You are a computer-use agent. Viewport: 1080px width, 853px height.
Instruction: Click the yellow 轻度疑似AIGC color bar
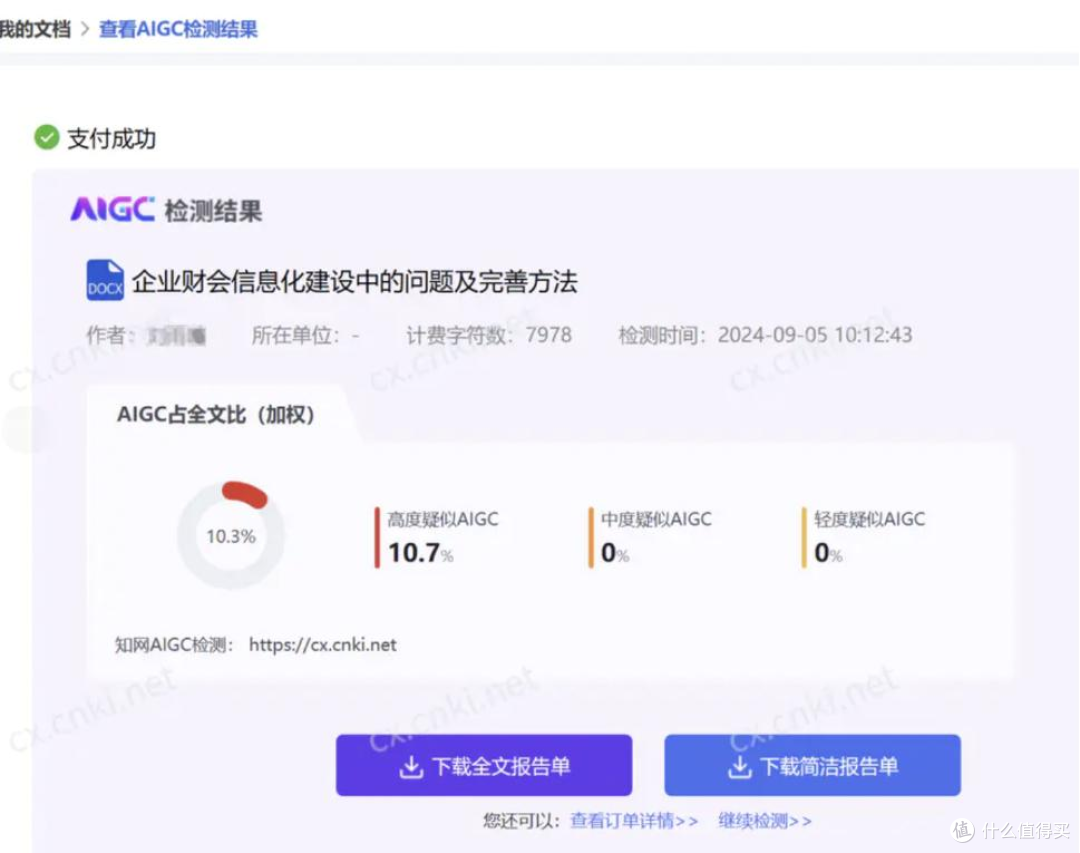804,537
